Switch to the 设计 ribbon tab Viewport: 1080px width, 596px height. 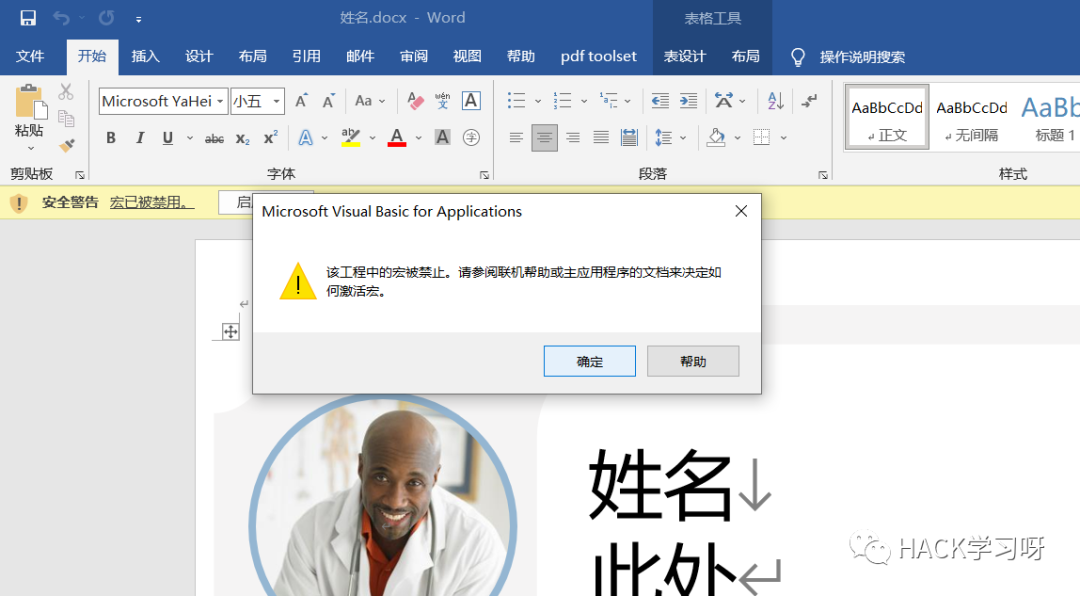(x=199, y=56)
